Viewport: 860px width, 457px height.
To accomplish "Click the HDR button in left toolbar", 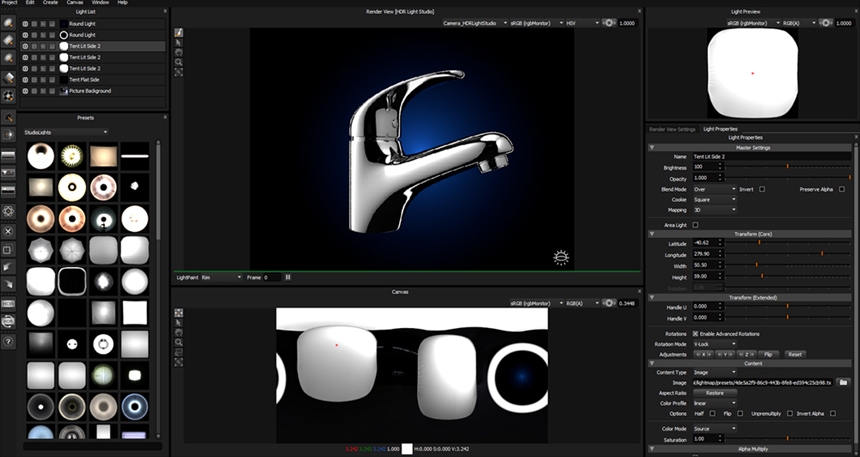I will point(8,303).
